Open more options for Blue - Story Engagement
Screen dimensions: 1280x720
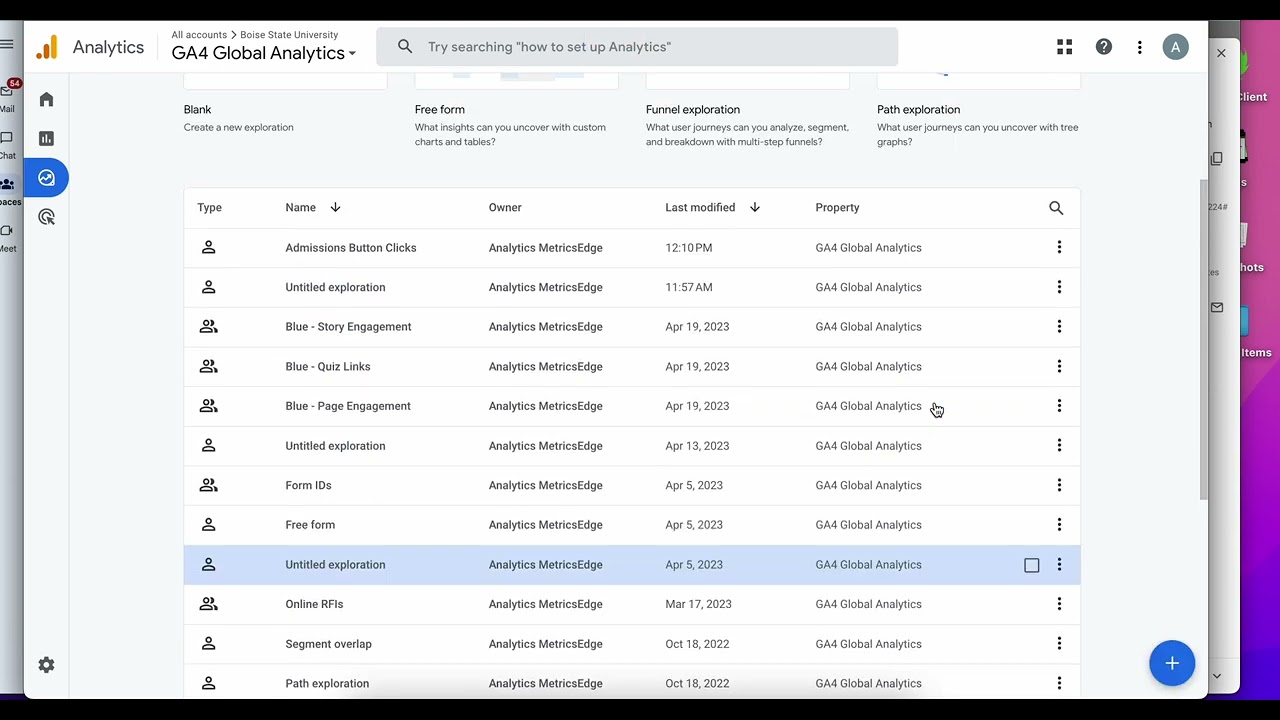click(1059, 327)
